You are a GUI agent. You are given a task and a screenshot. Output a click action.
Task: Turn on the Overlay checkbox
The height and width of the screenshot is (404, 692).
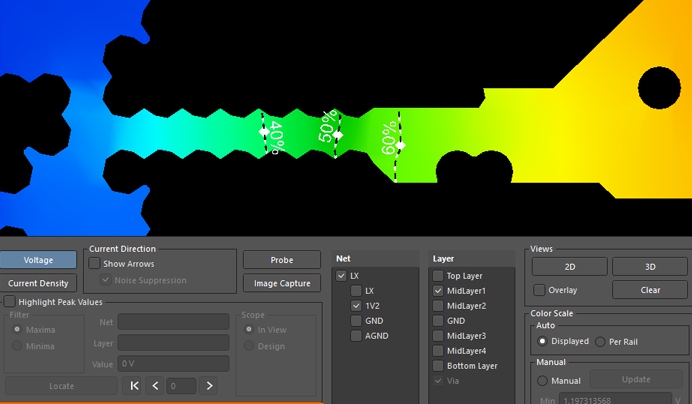point(540,290)
